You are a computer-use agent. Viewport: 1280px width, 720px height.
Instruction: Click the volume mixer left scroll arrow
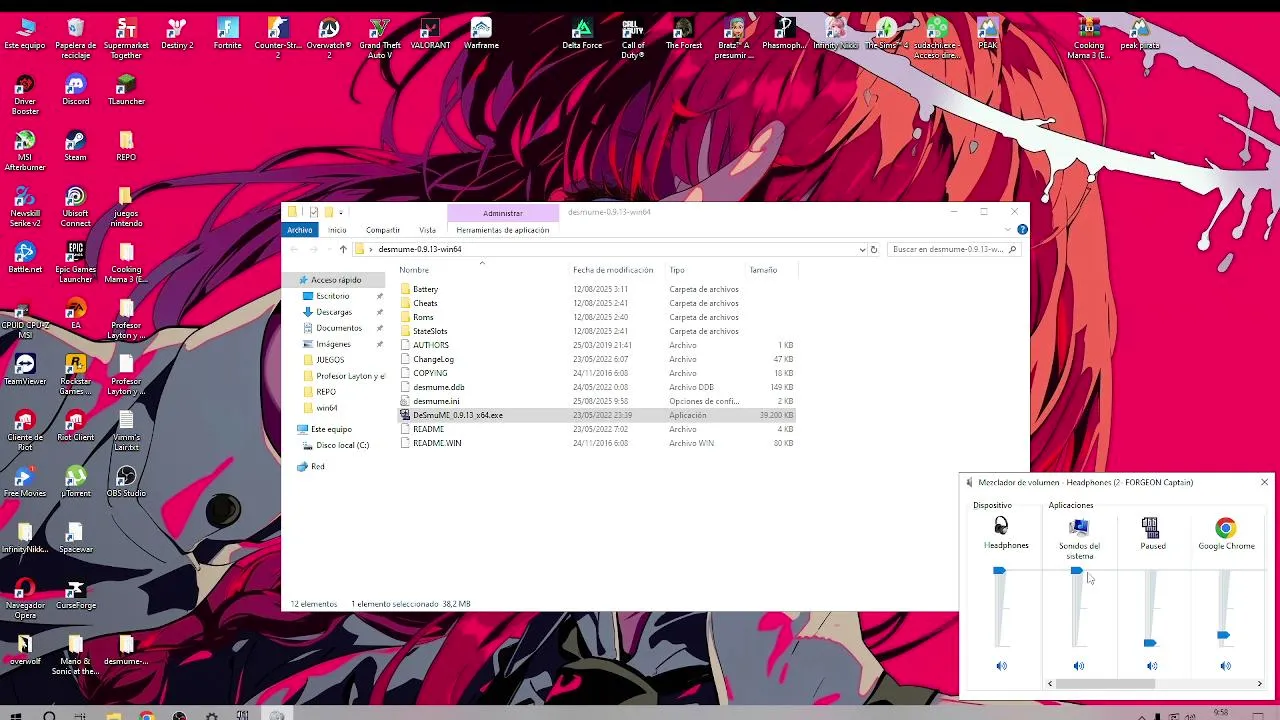coord(1050,684)
